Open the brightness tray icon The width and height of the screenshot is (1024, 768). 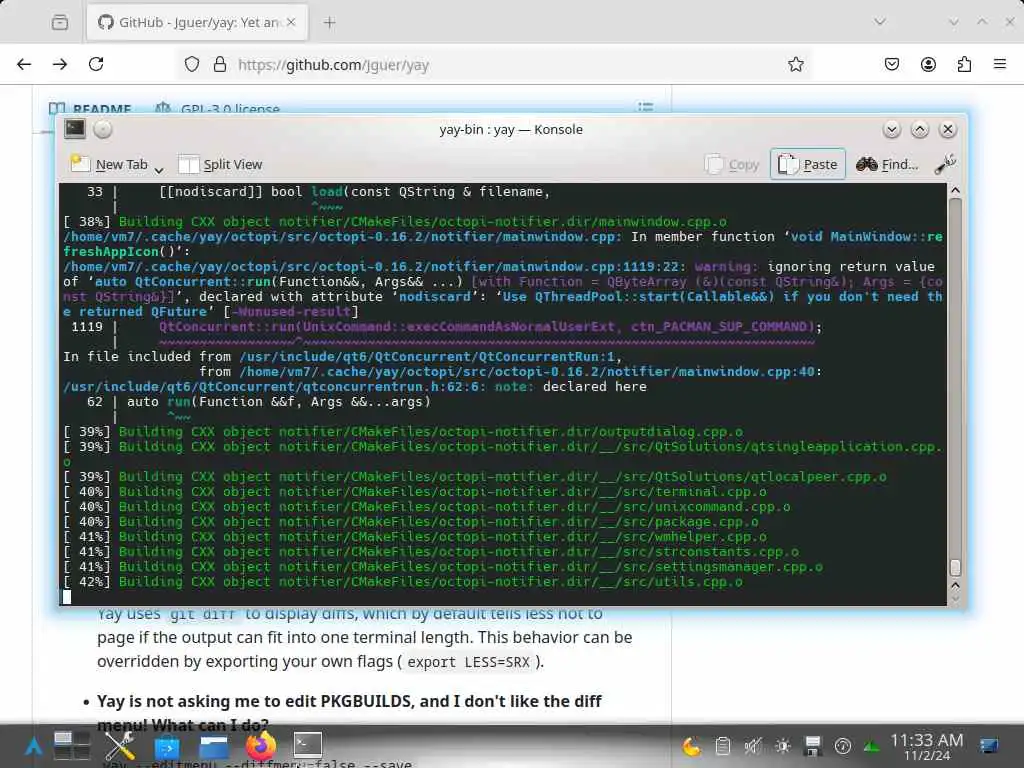click(782, 746)
